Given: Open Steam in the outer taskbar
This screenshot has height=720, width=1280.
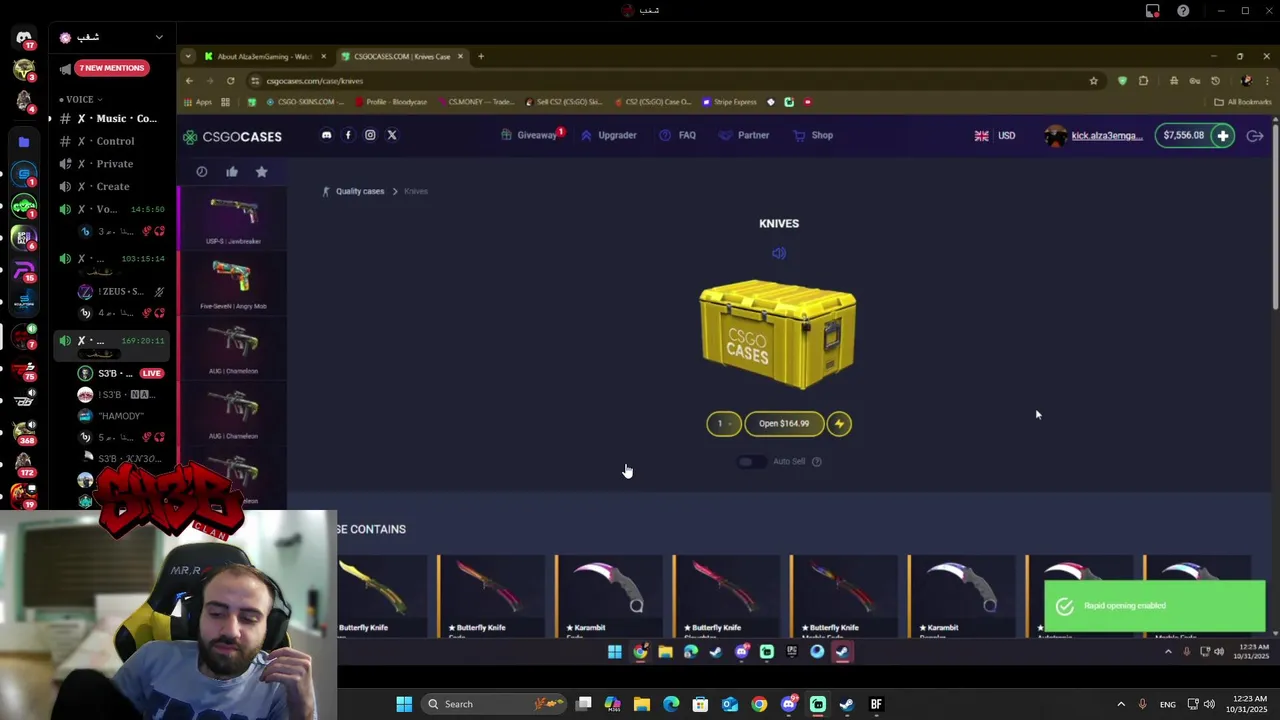Looking at the screenshot, I should pyautogui.click(x=847, y=704).
